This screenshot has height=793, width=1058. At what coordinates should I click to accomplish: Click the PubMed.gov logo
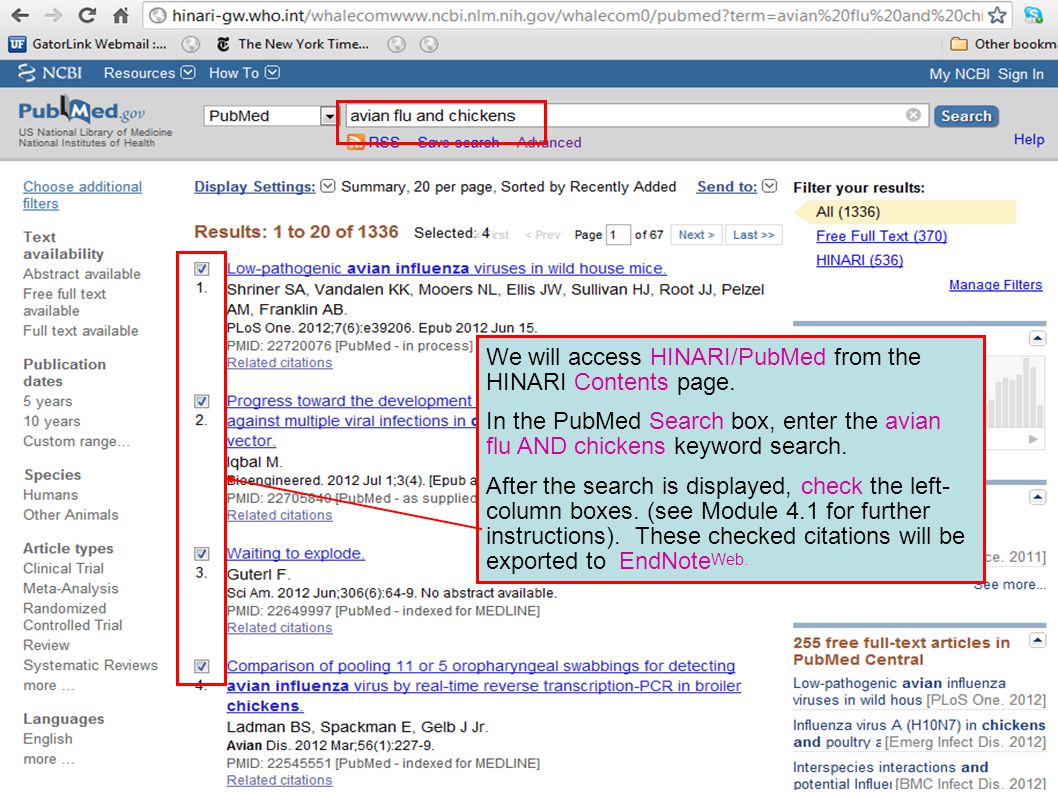point(82,111)
